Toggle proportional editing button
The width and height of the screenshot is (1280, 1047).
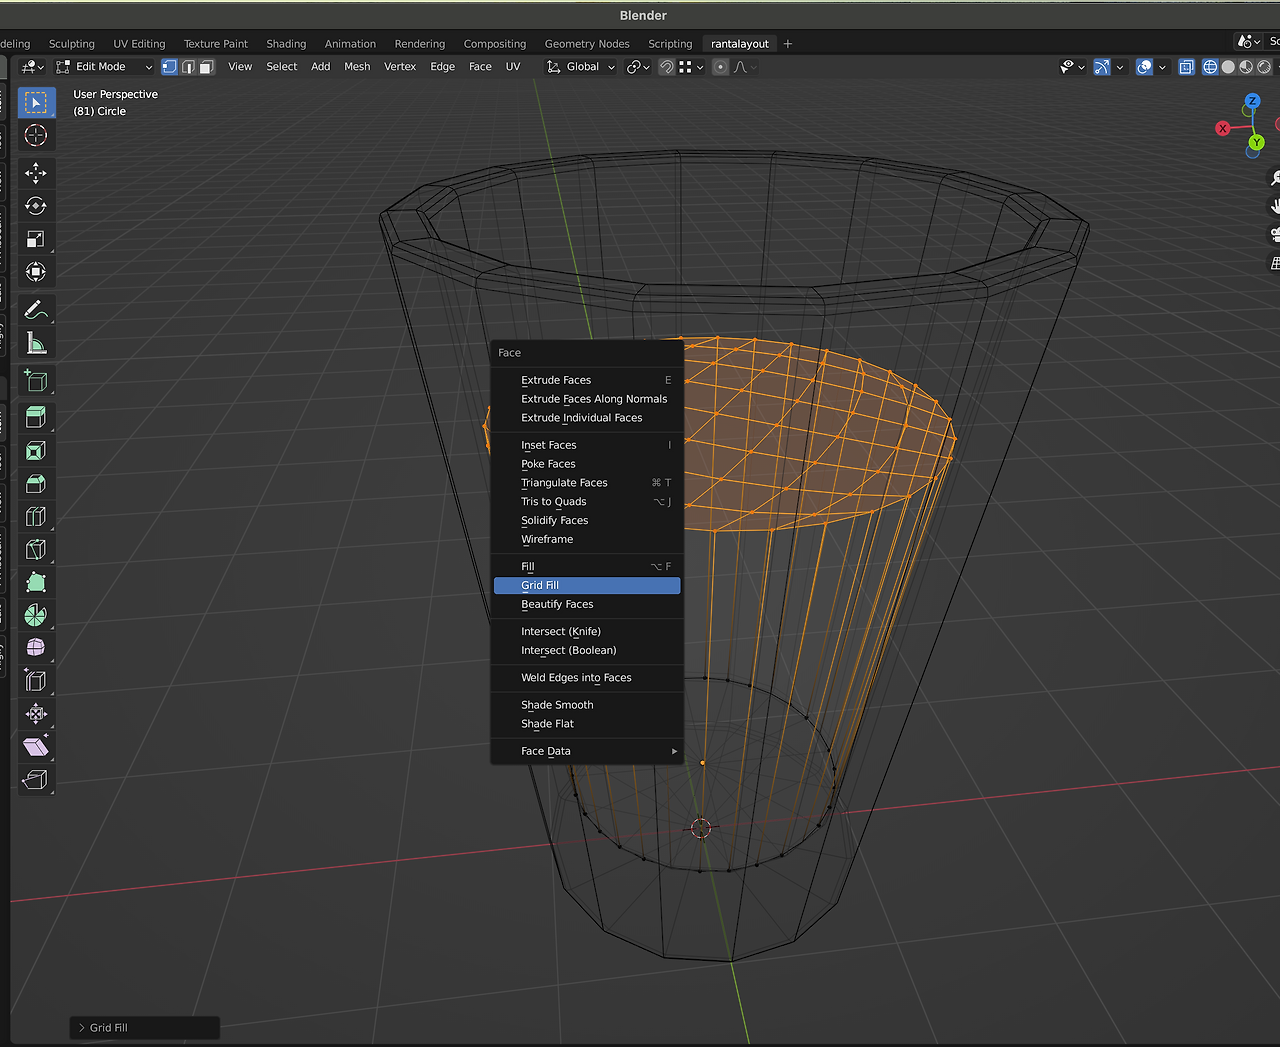720,67
